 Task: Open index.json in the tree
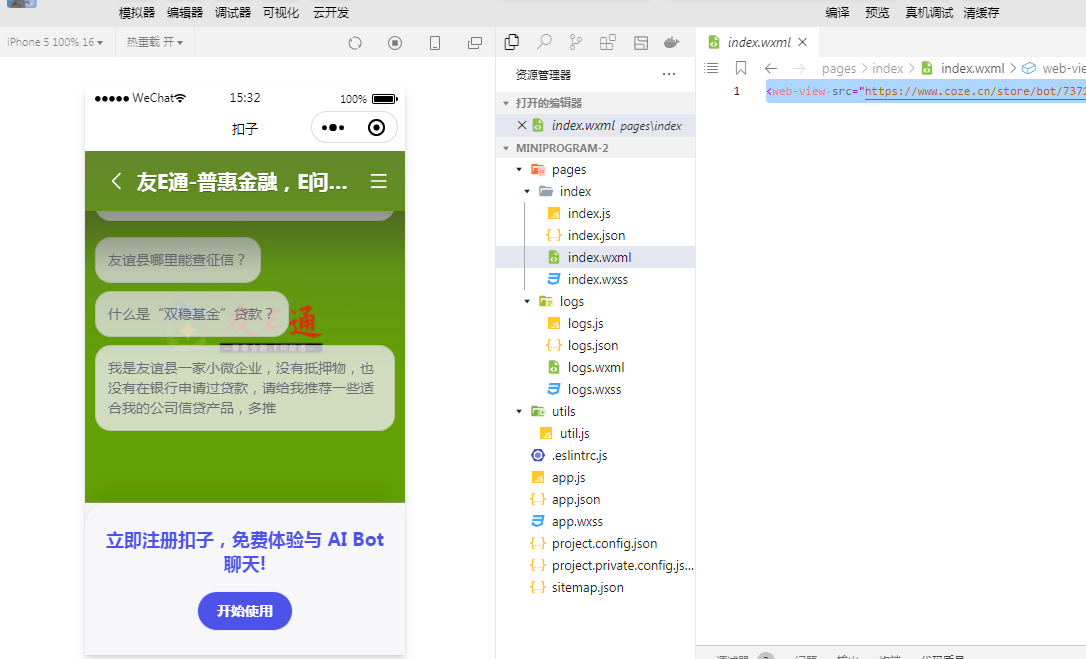tap(596, 236)
